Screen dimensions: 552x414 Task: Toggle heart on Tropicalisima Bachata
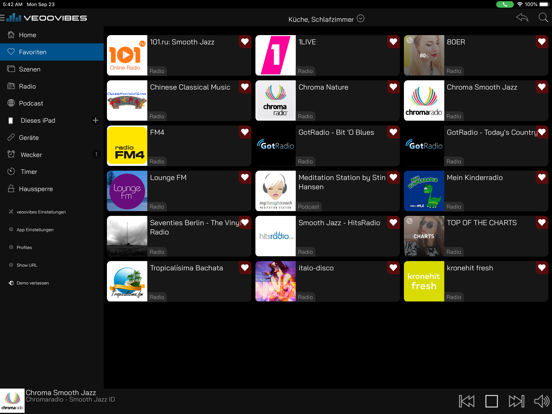coord(245,268)
